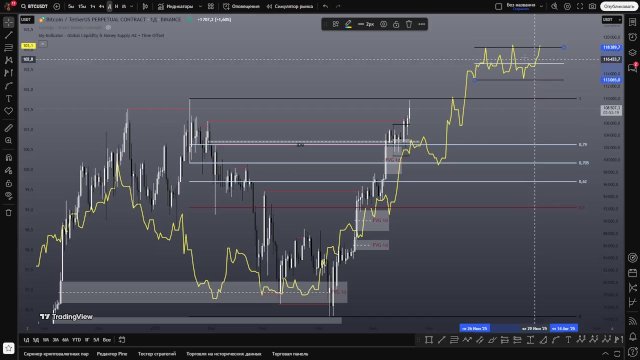Screen dimensions: 640x360
Task: Open the watchlist panel icon
Action: point(633,22)
